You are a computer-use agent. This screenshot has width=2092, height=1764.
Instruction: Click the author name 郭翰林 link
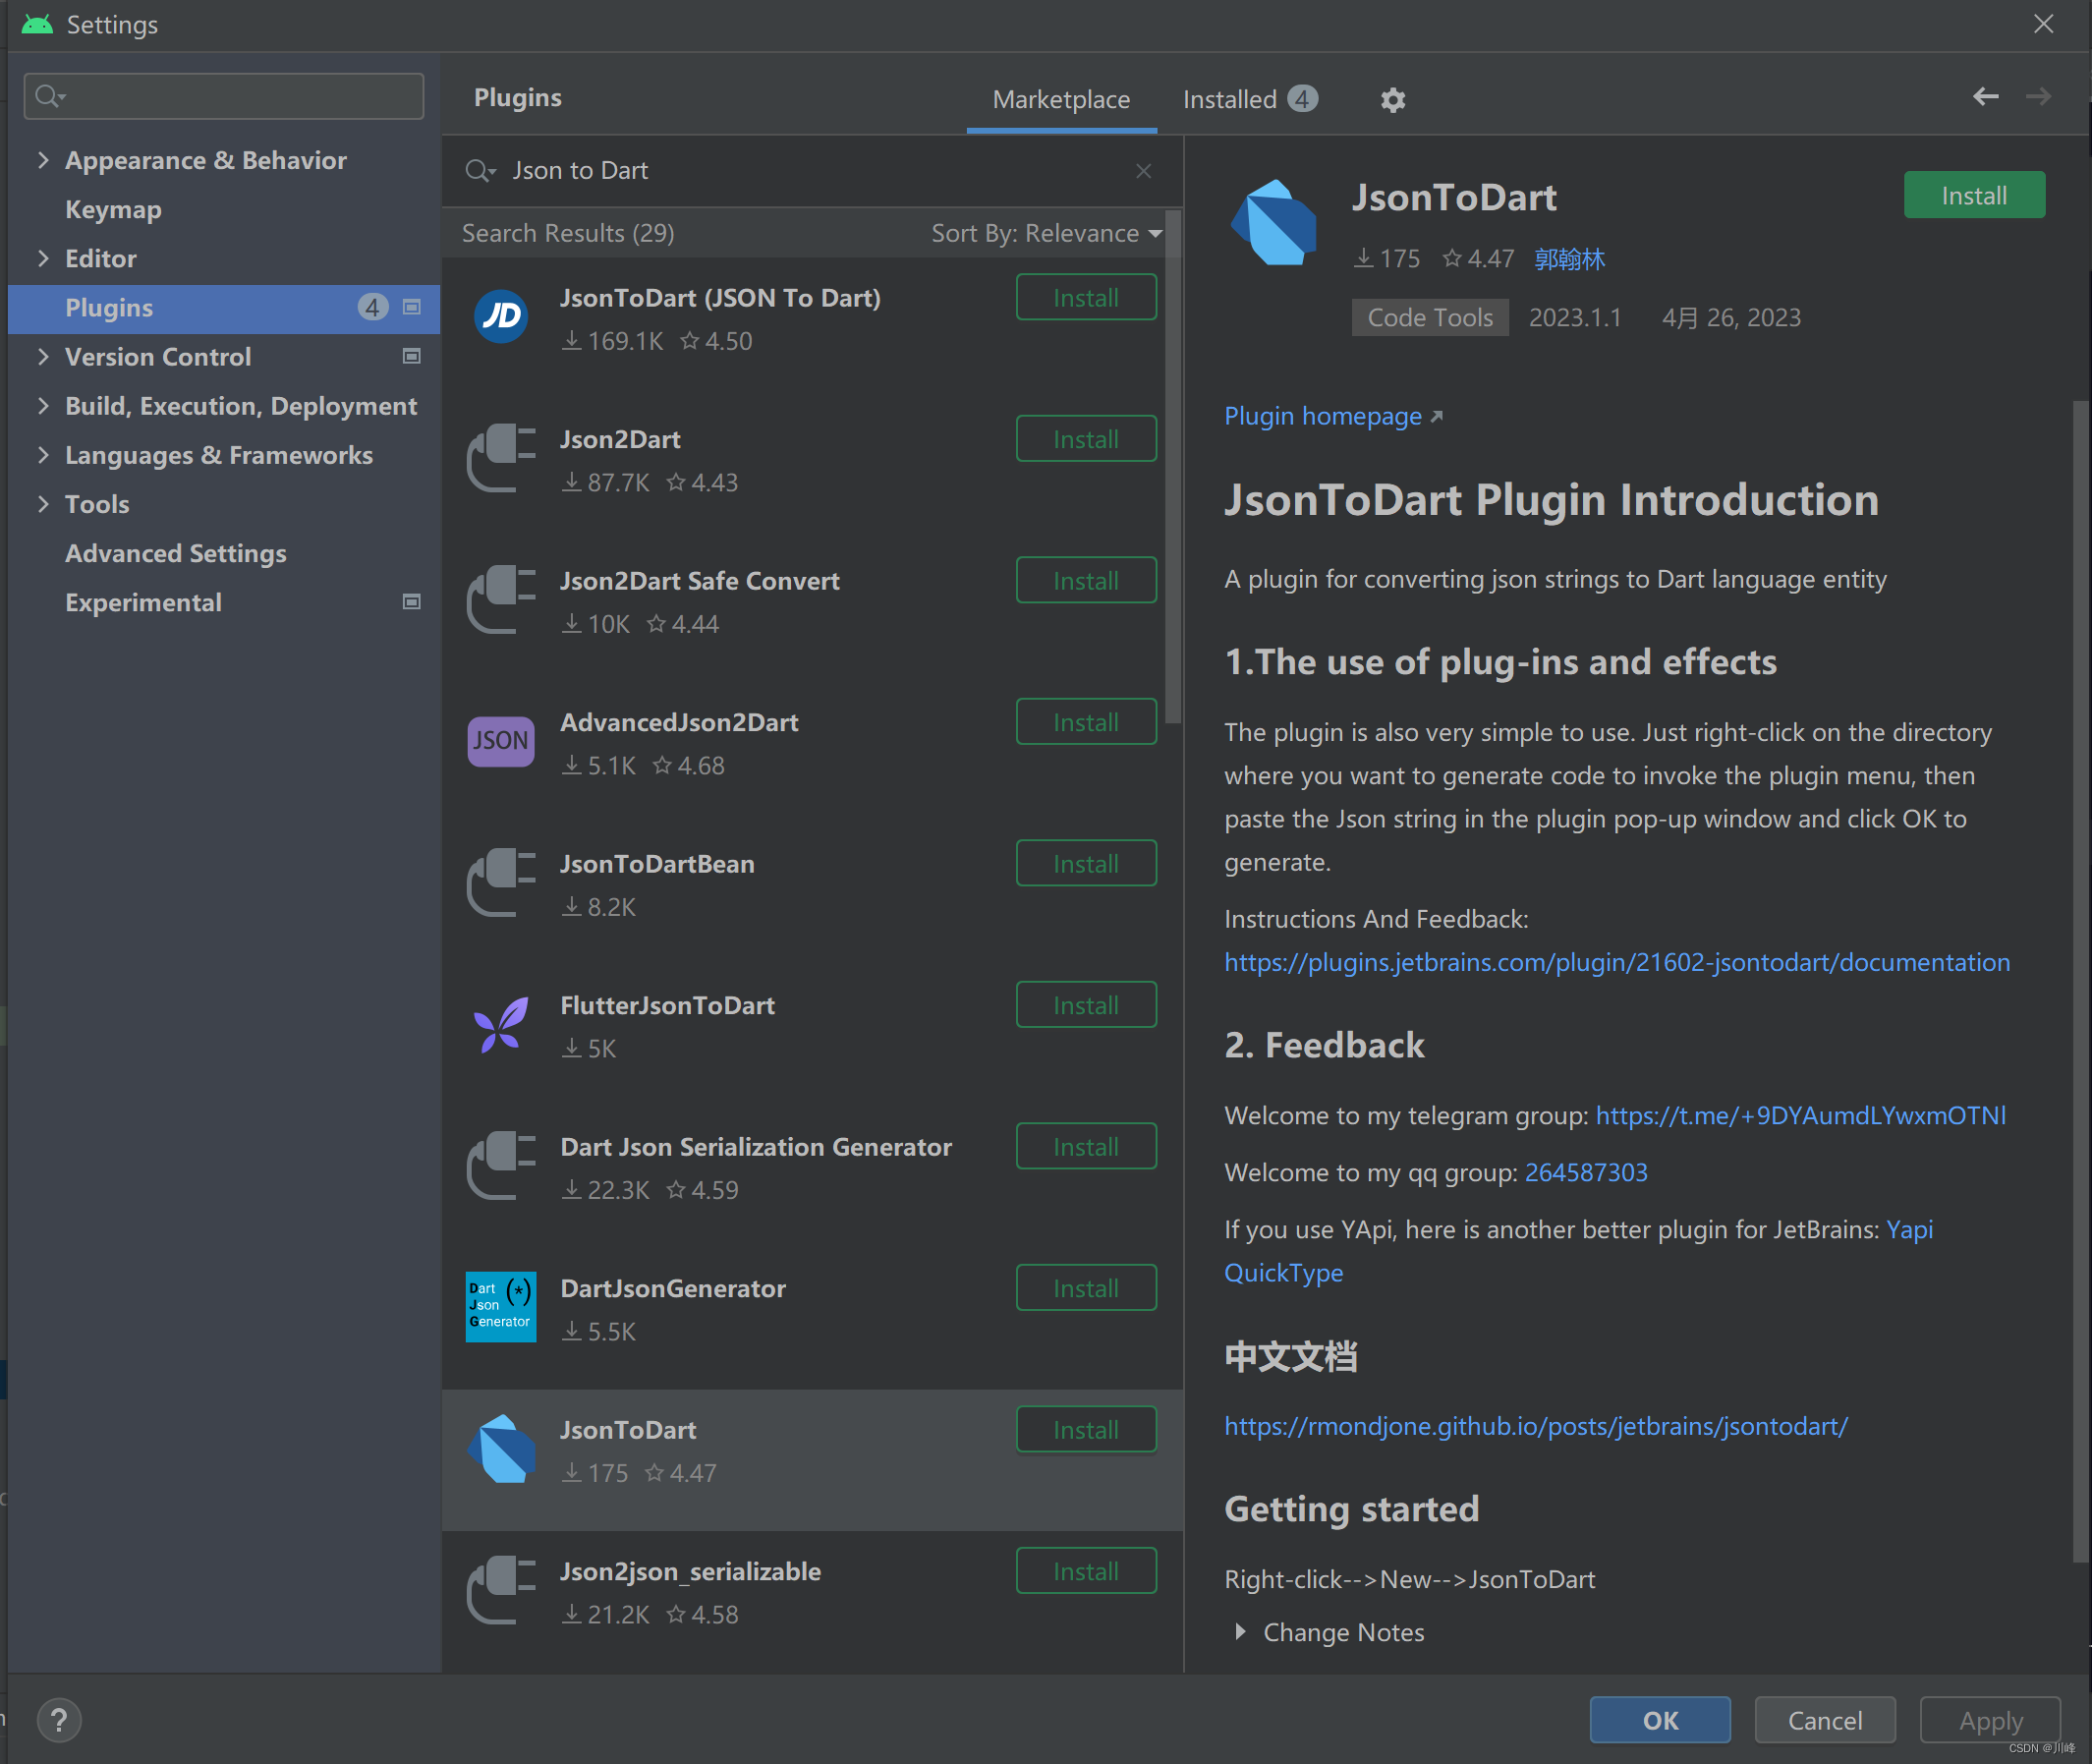[x=1569, y=259]
